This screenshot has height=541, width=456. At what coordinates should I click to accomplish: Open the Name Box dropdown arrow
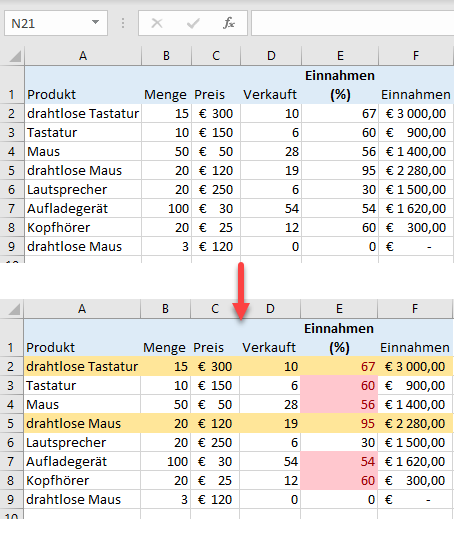(x=95, y=23)
